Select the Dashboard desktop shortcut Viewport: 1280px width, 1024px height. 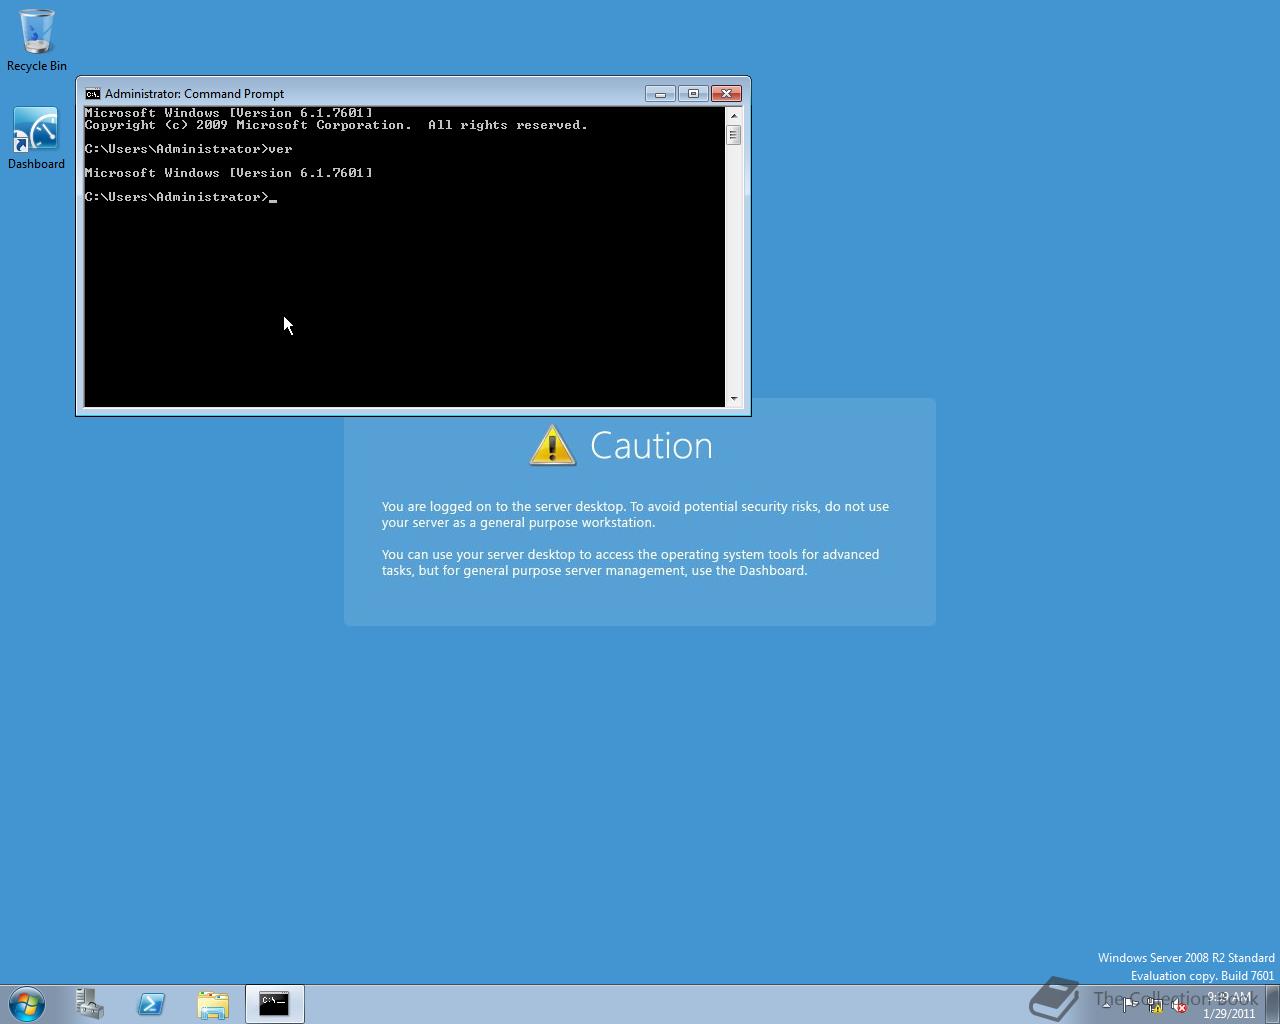click(x=36, y=138)
